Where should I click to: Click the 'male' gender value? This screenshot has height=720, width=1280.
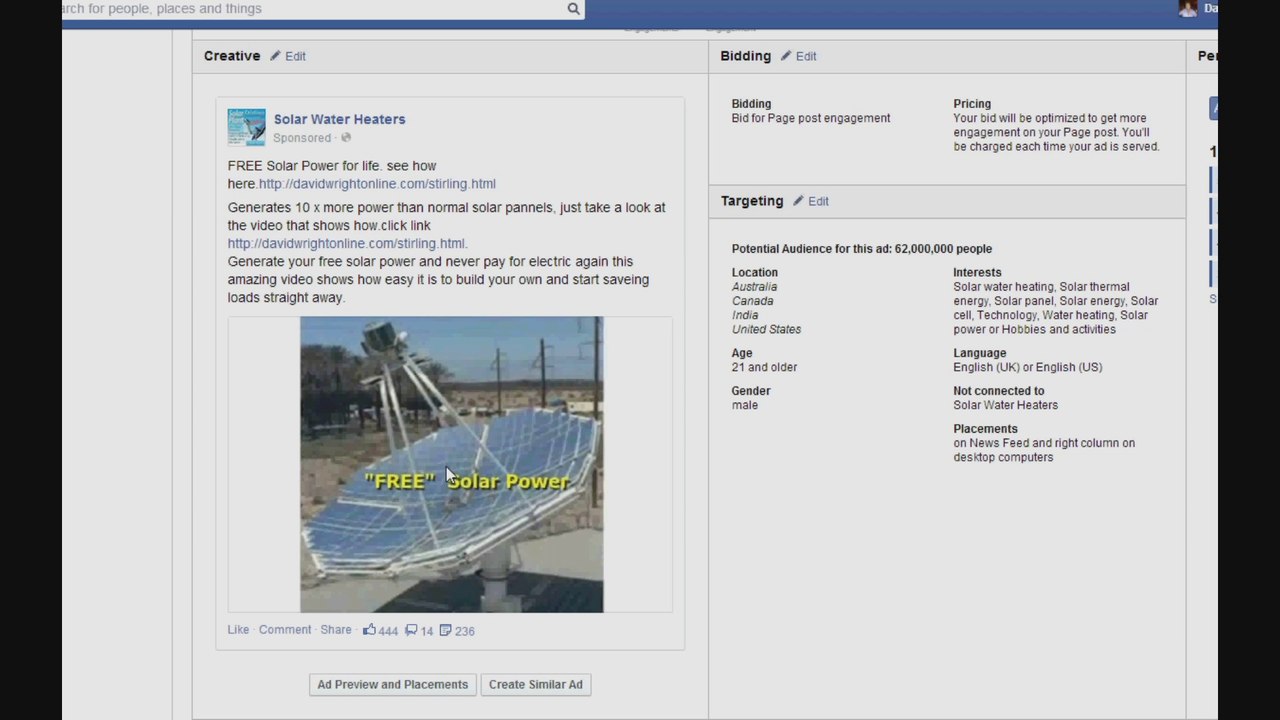(745, 405)
